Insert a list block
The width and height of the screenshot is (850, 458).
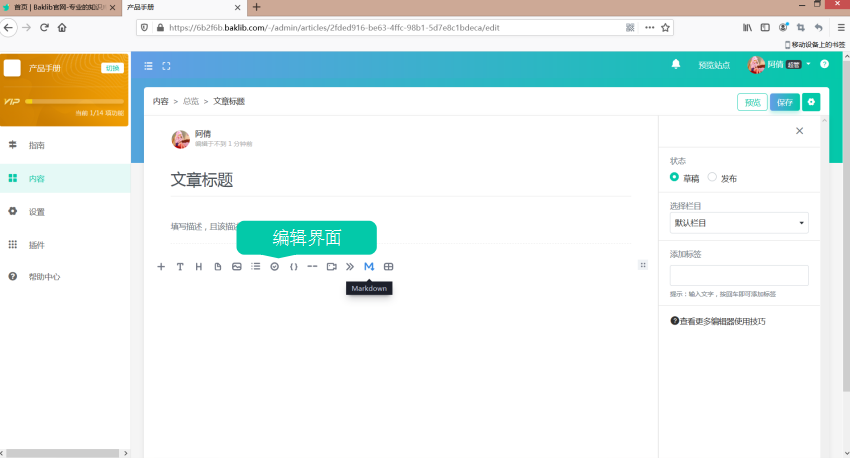coord(256,267)
